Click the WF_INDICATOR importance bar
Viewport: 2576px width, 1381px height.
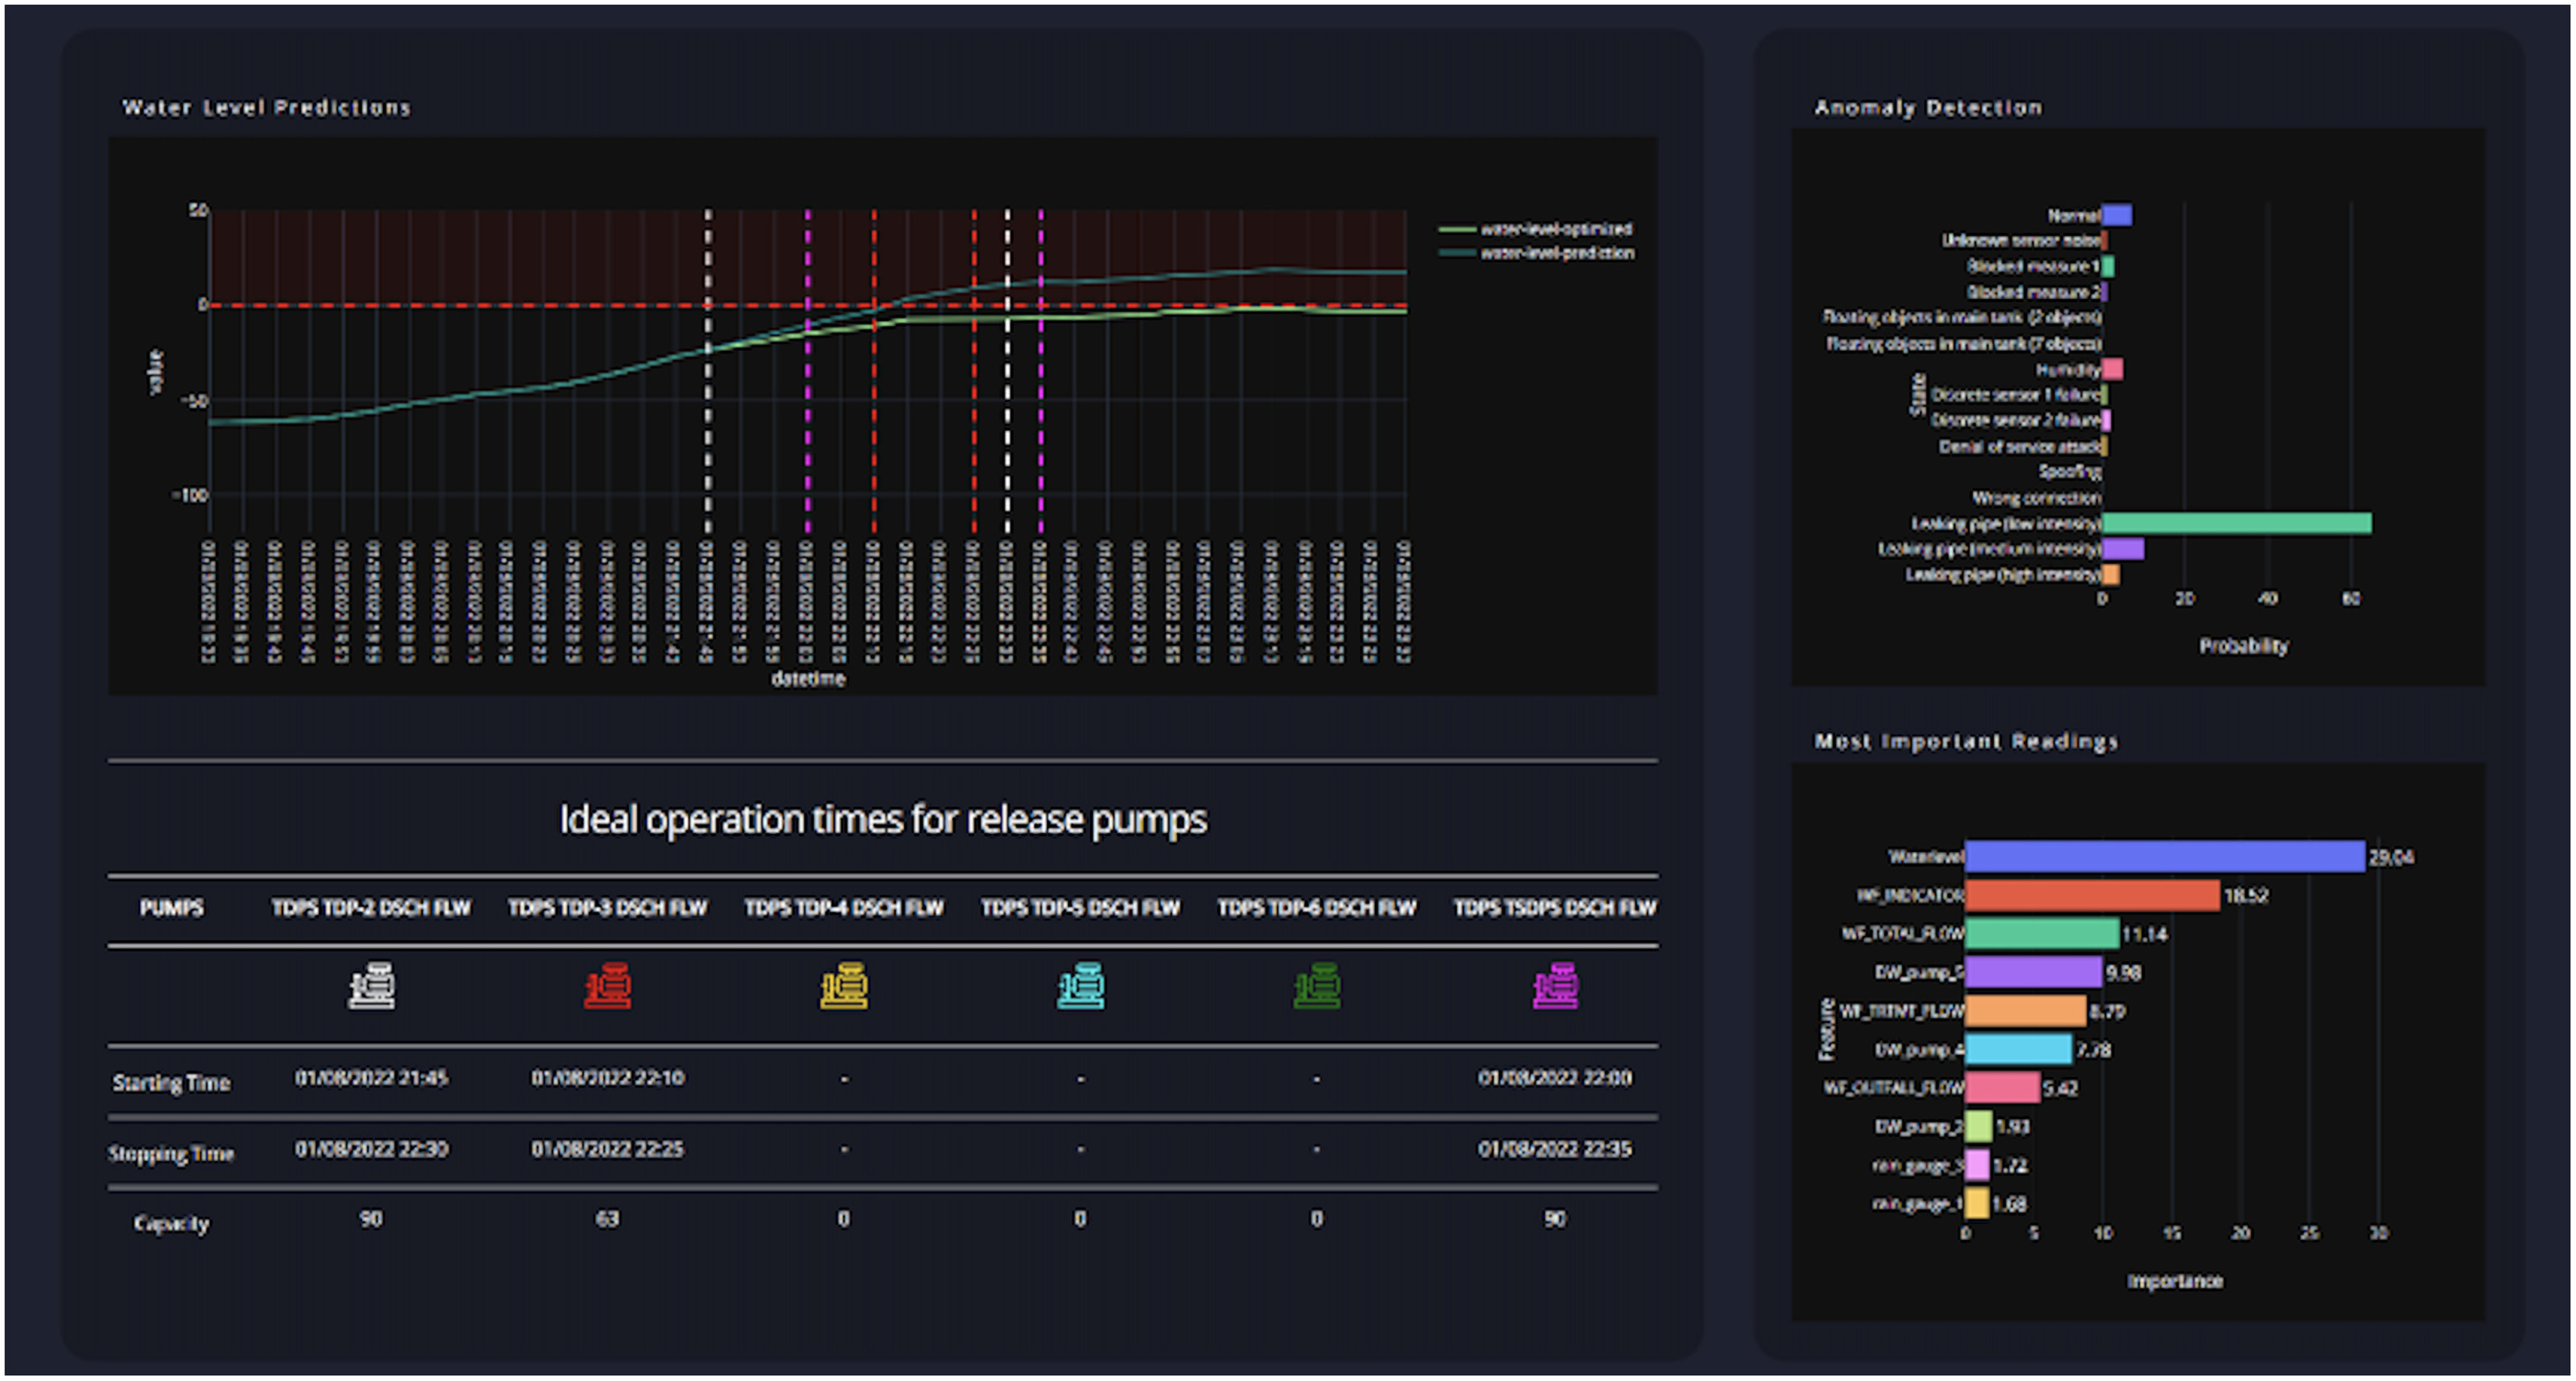click(x=2091, y=895)
